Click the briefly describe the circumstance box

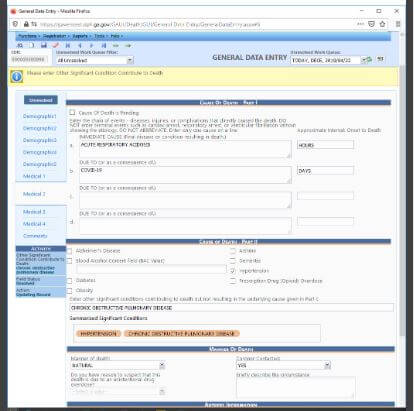(x=296, y=388)
